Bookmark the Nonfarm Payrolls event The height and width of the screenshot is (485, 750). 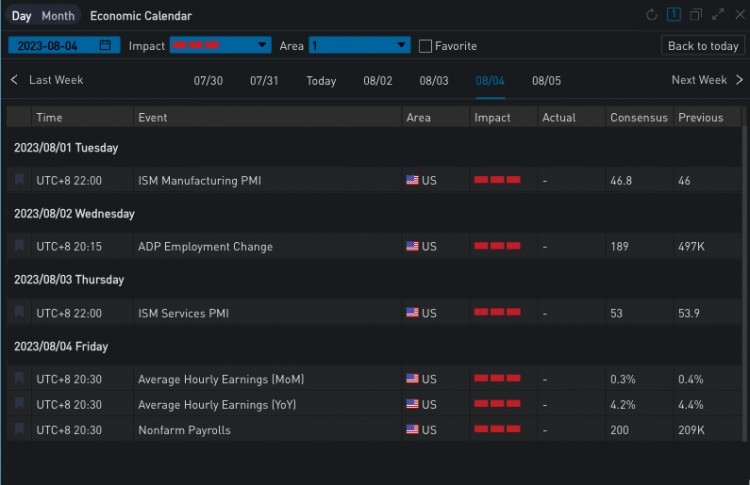(19, 430)
